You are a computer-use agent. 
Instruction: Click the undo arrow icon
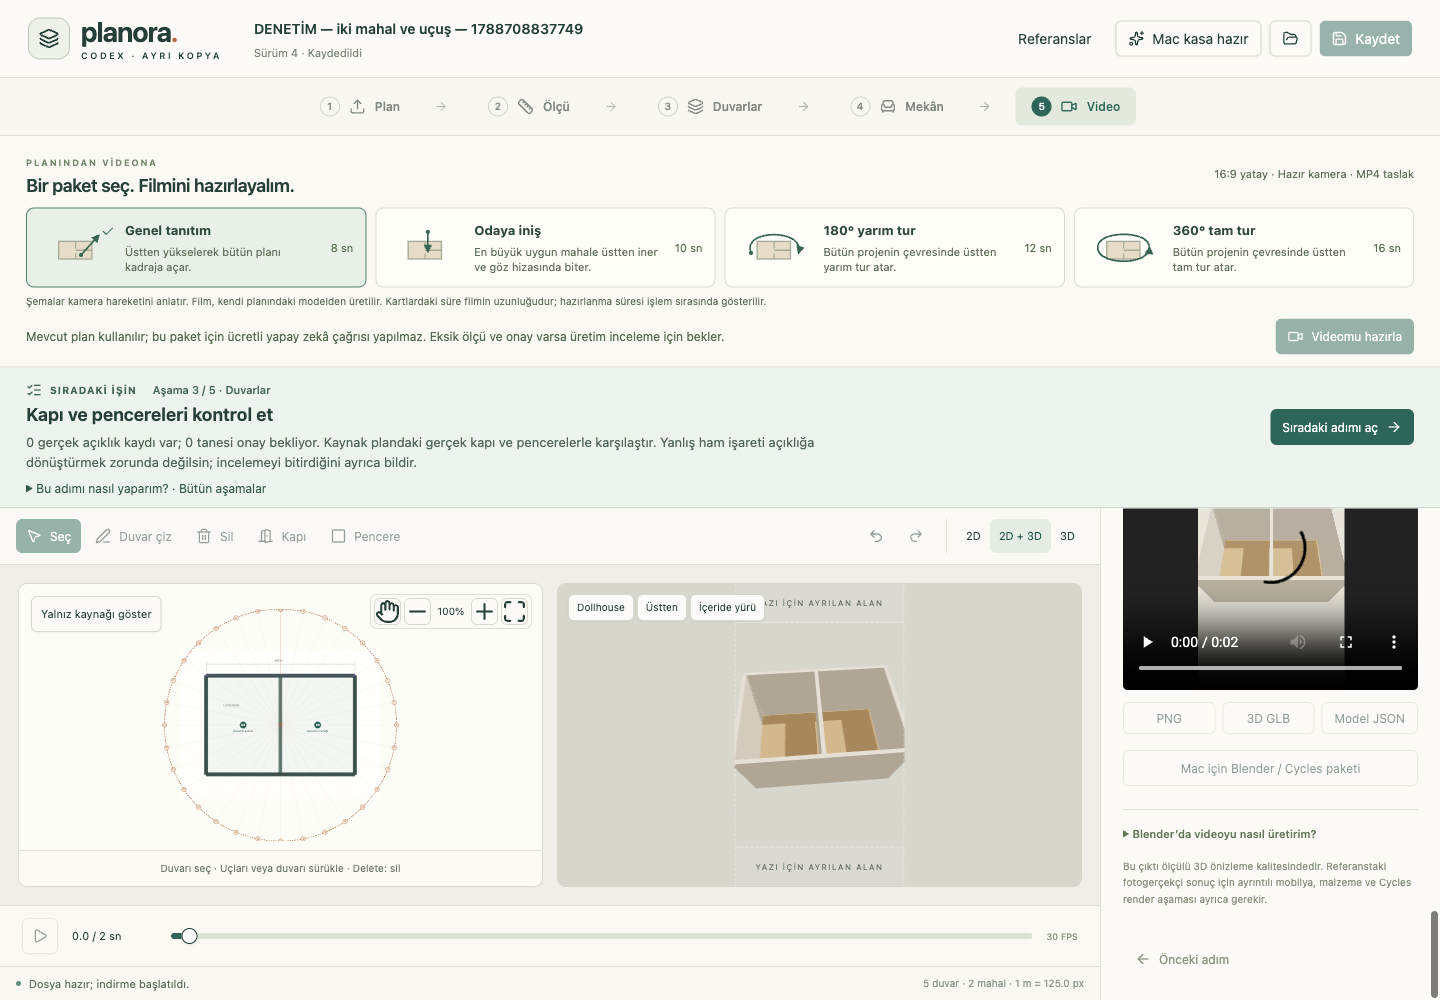876,536
